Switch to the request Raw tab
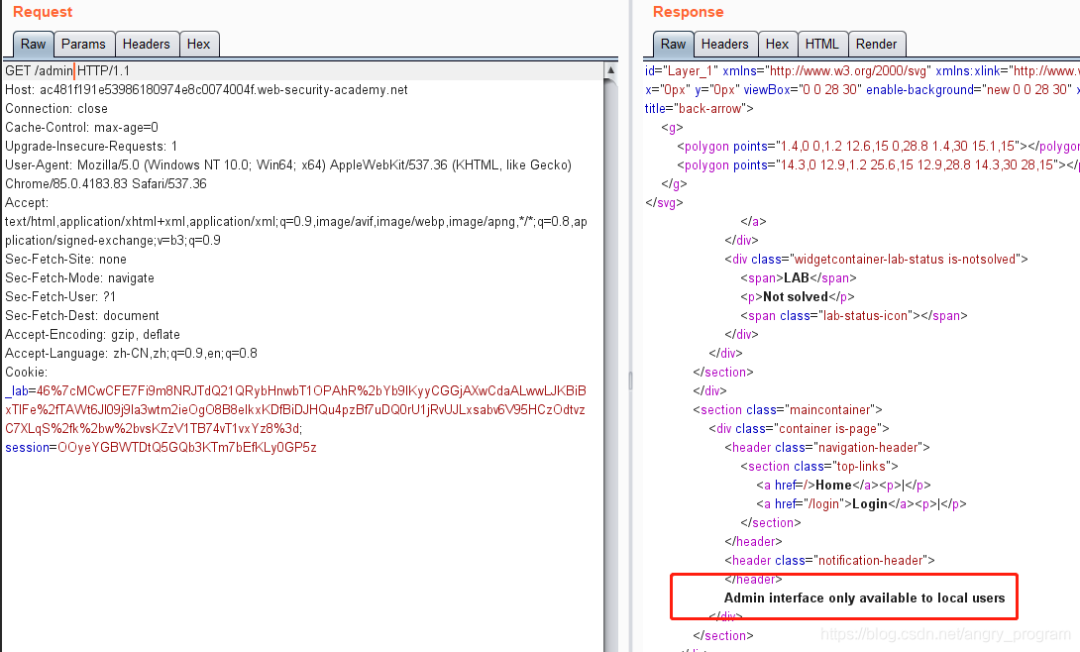The image size is (1080, 652). pos(33,44)
